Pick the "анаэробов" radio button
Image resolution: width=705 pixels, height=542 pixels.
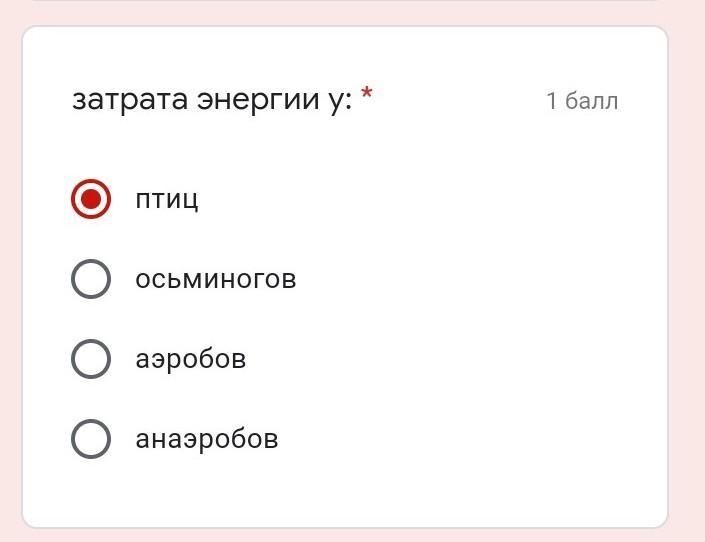91,439
